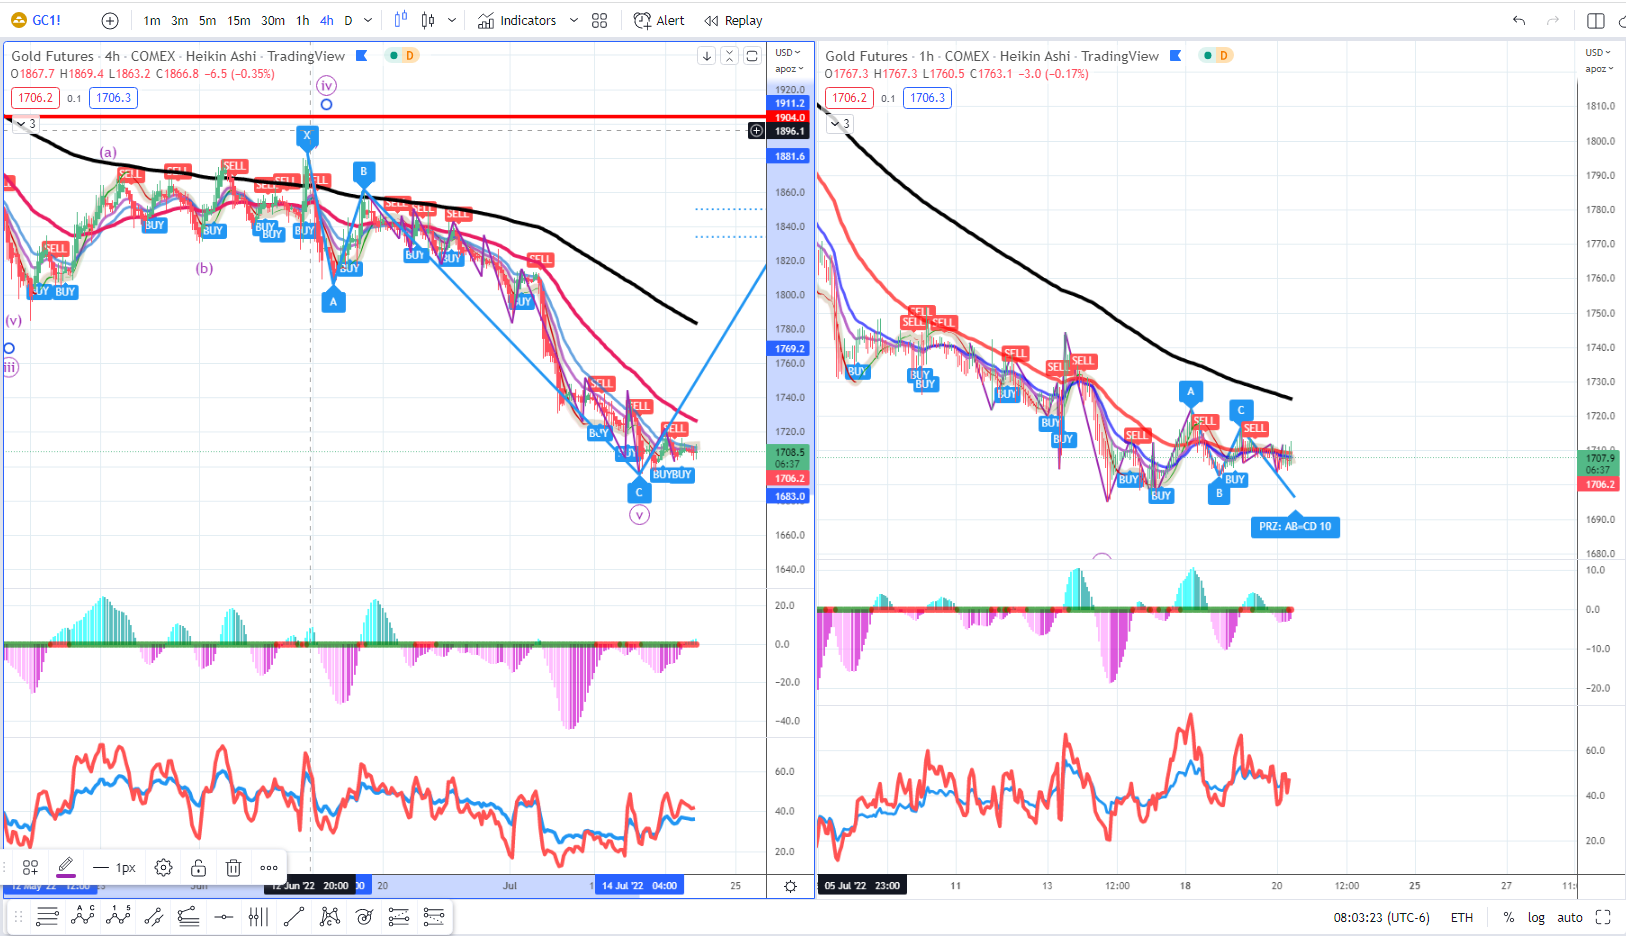
Task: Select the 1h timeframe
Action: pos(303,20)
